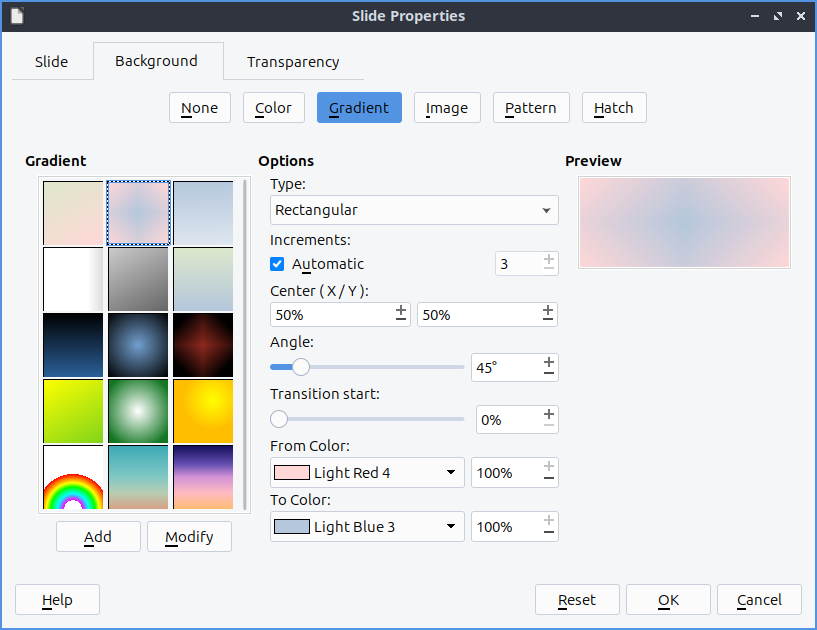Viewport: 817px width, 630px height.
Task: Click the Center X percentage field
Action: pyautogui.click(x=331, y=315)
